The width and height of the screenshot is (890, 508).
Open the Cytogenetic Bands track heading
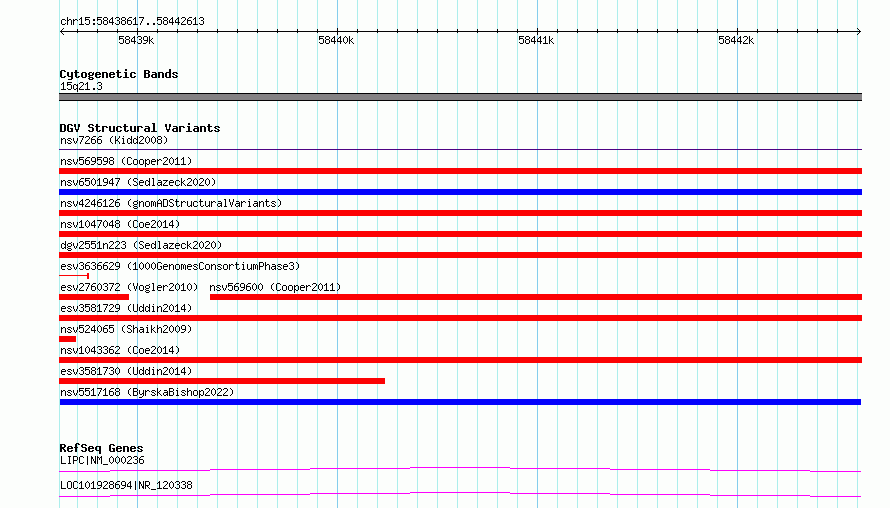119,74
